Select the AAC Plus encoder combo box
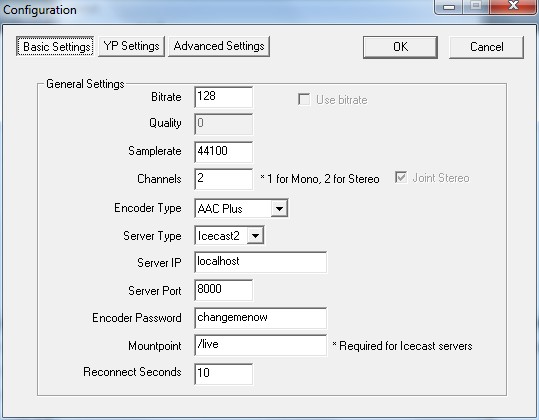 point(241,209)
